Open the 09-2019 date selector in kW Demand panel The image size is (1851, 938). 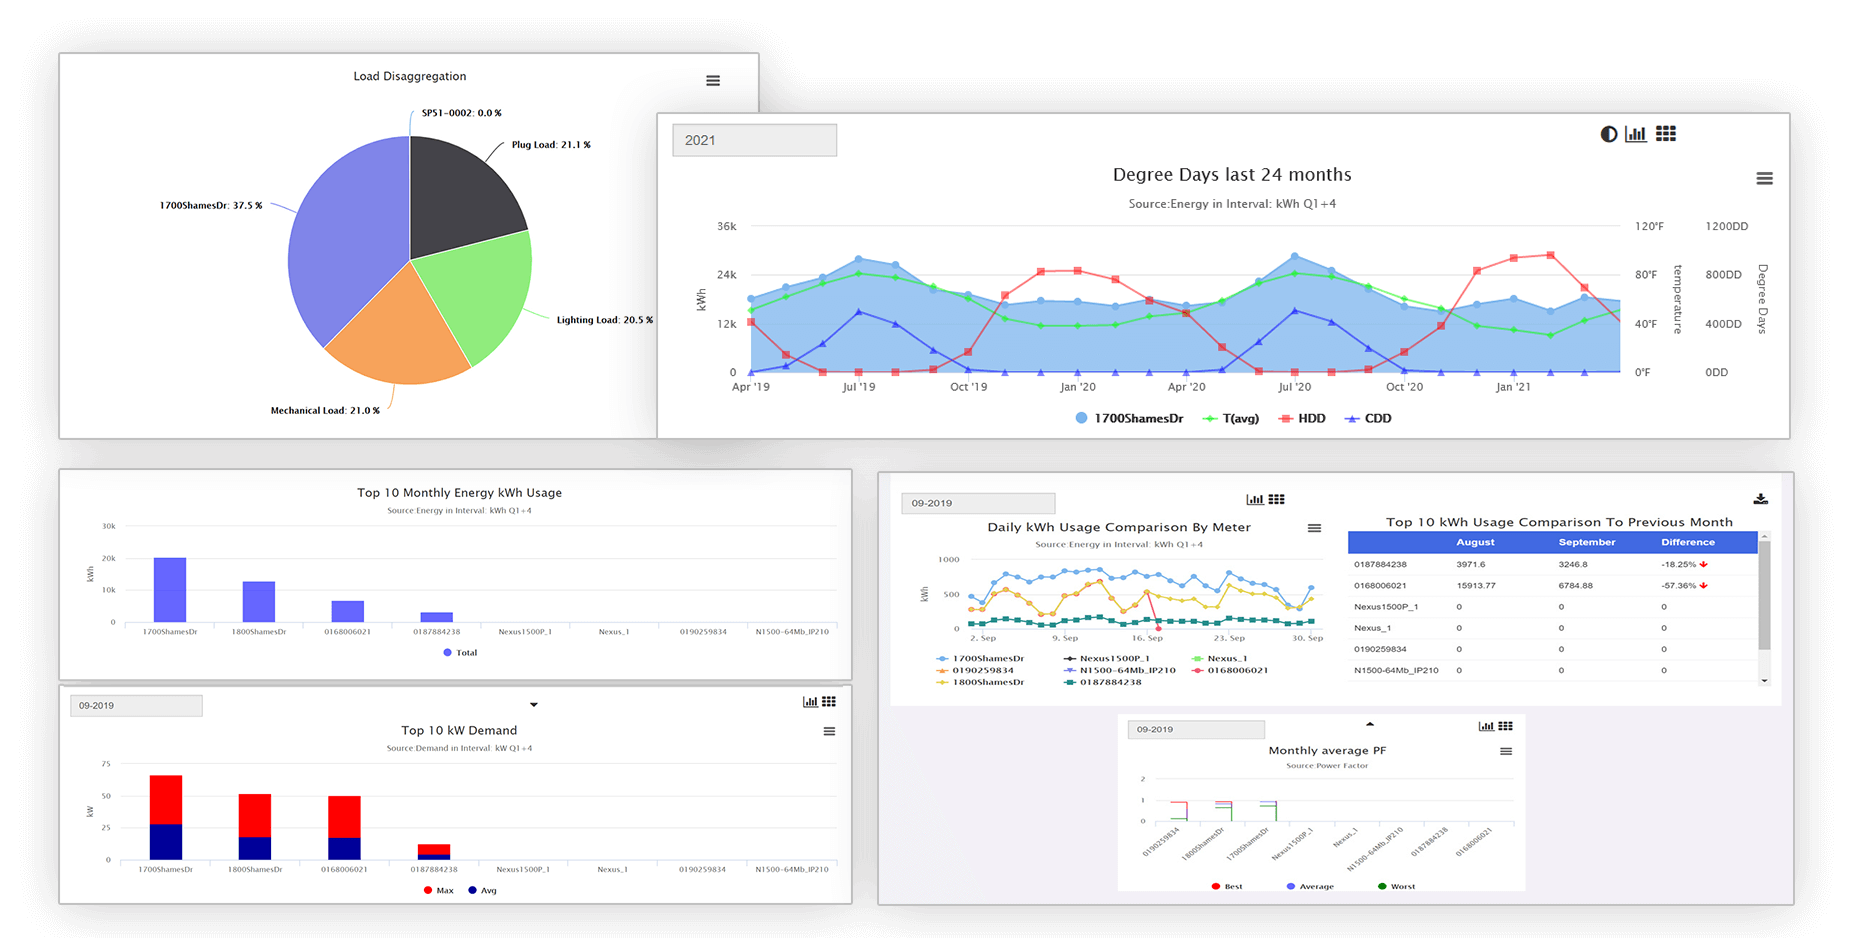tap(136, 705)
